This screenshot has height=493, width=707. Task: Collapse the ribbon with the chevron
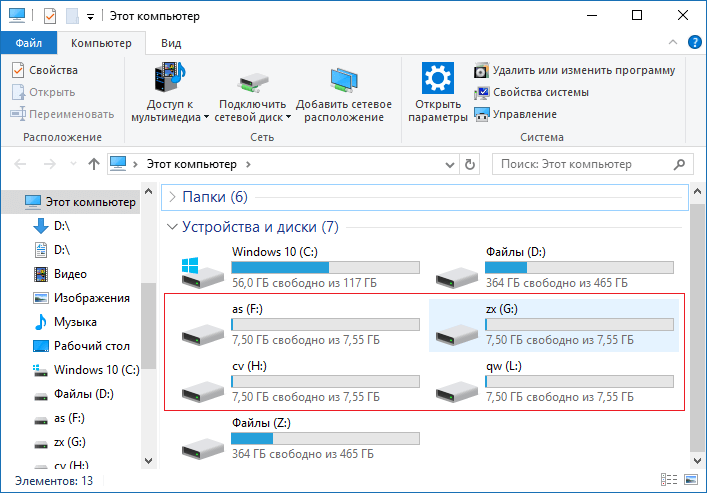click(673, 42)
